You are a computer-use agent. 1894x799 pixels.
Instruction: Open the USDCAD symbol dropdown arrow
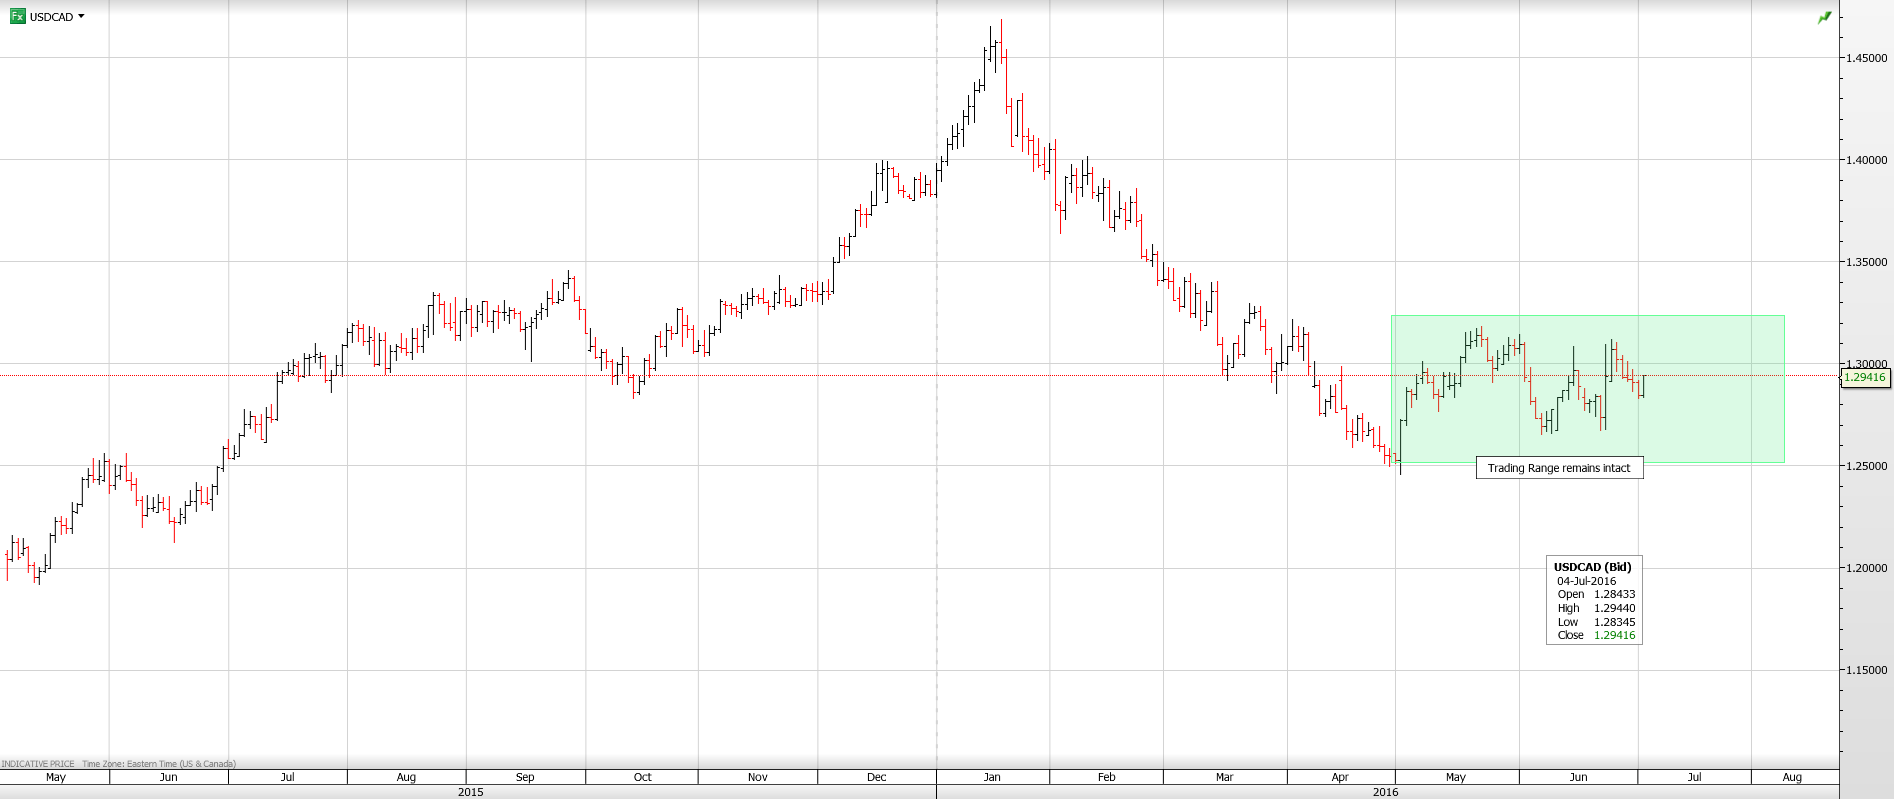click(x=81, y=16)
